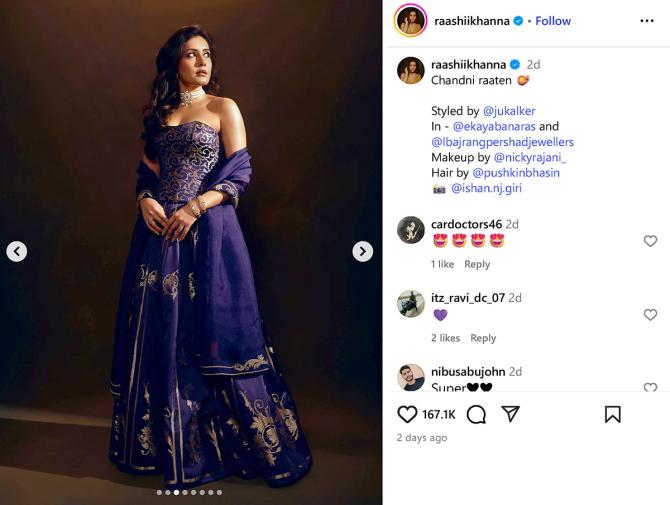Go to next photo in carousel

tap(362, 251)
